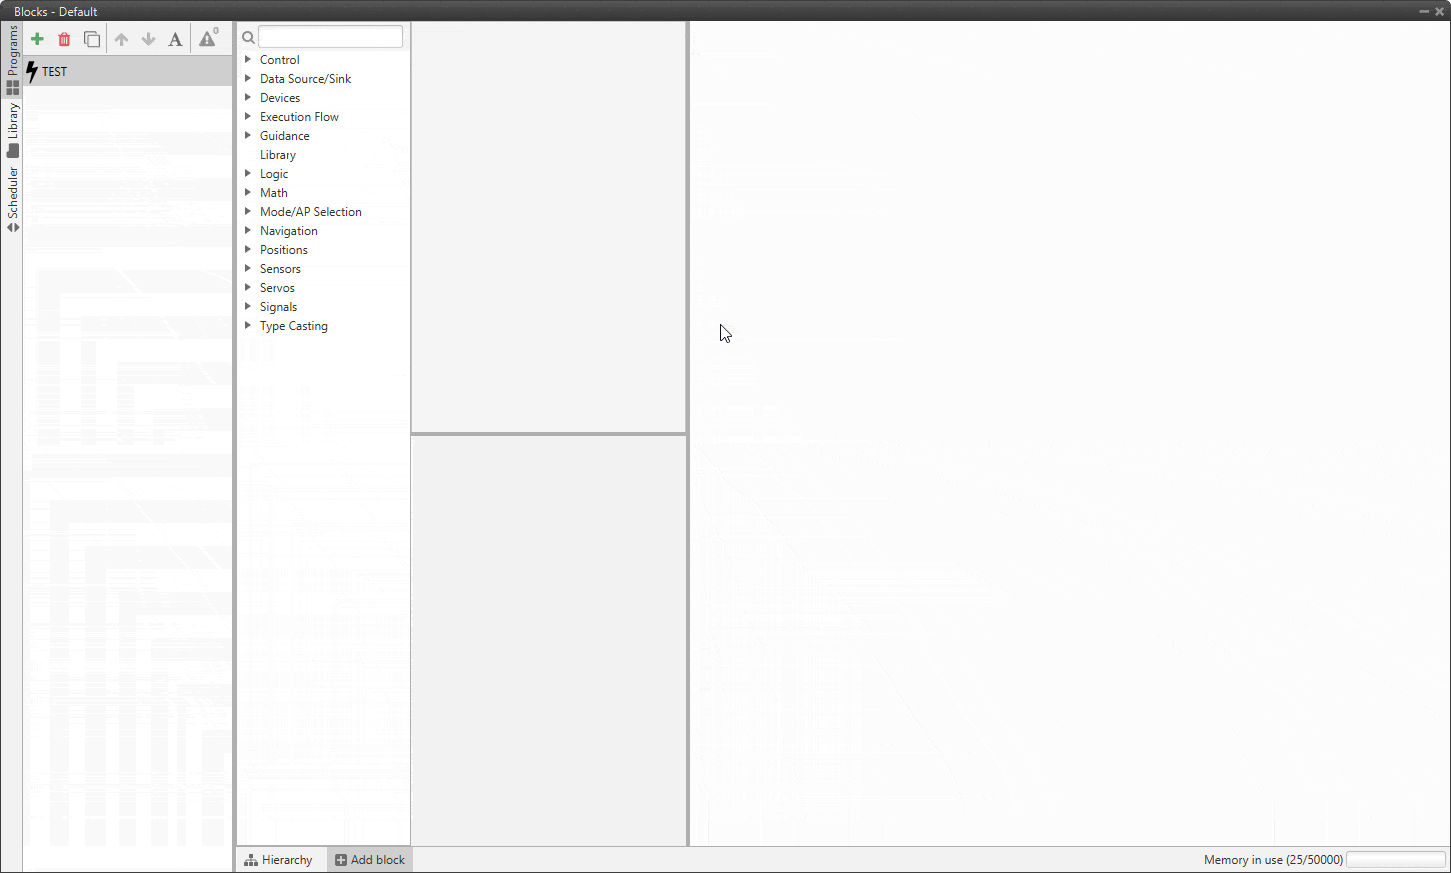Image resolution: width=1451 pixels, height=873 pixels.
Task: Click the green plus add program icon
Action: 37,39
